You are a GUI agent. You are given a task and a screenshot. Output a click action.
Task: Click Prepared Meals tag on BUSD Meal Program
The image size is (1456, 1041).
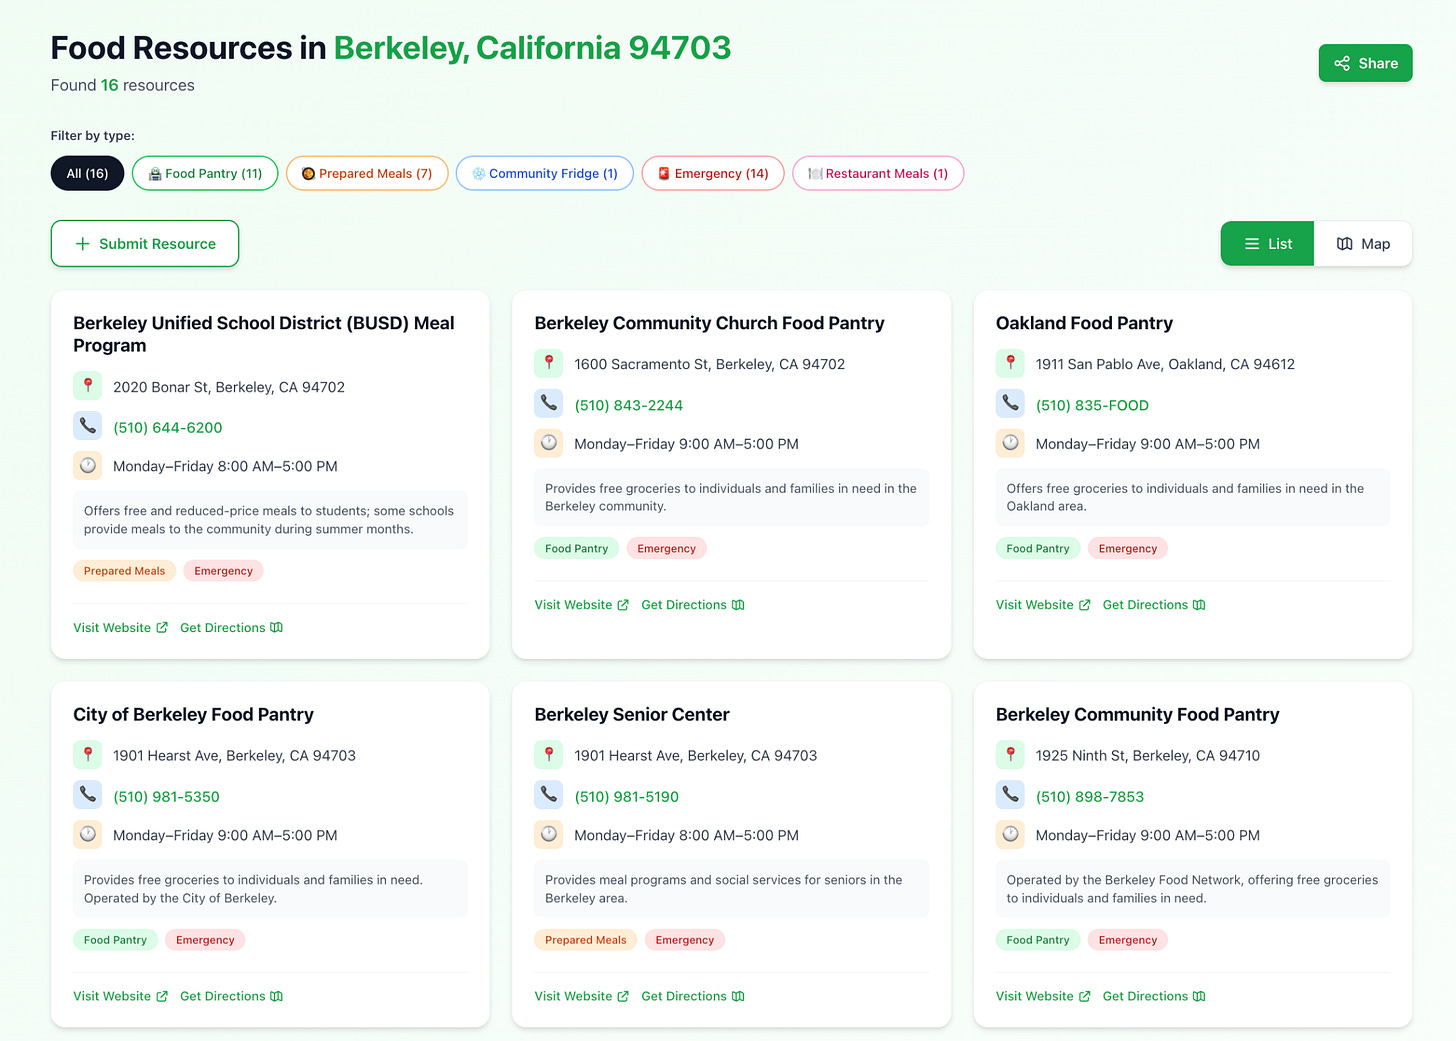tap(124, 571)
